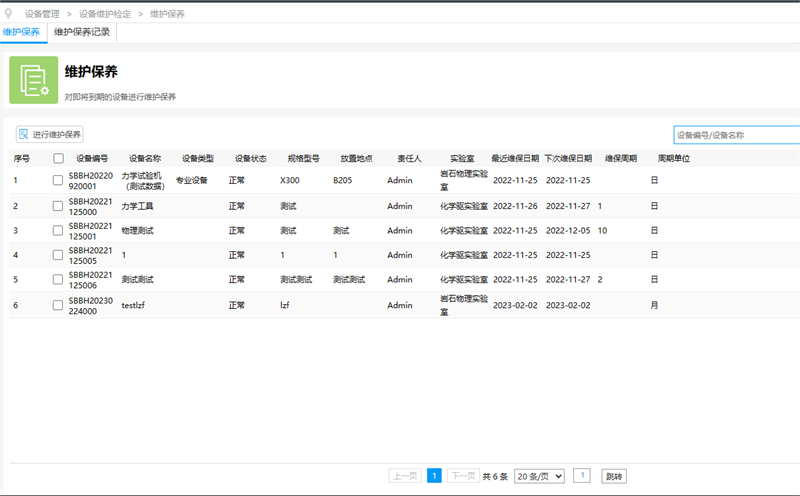This screenshot has height=496, width=800.
Task: Open the 20条/页 page size dropdown
Action: [x=540, y=476]
